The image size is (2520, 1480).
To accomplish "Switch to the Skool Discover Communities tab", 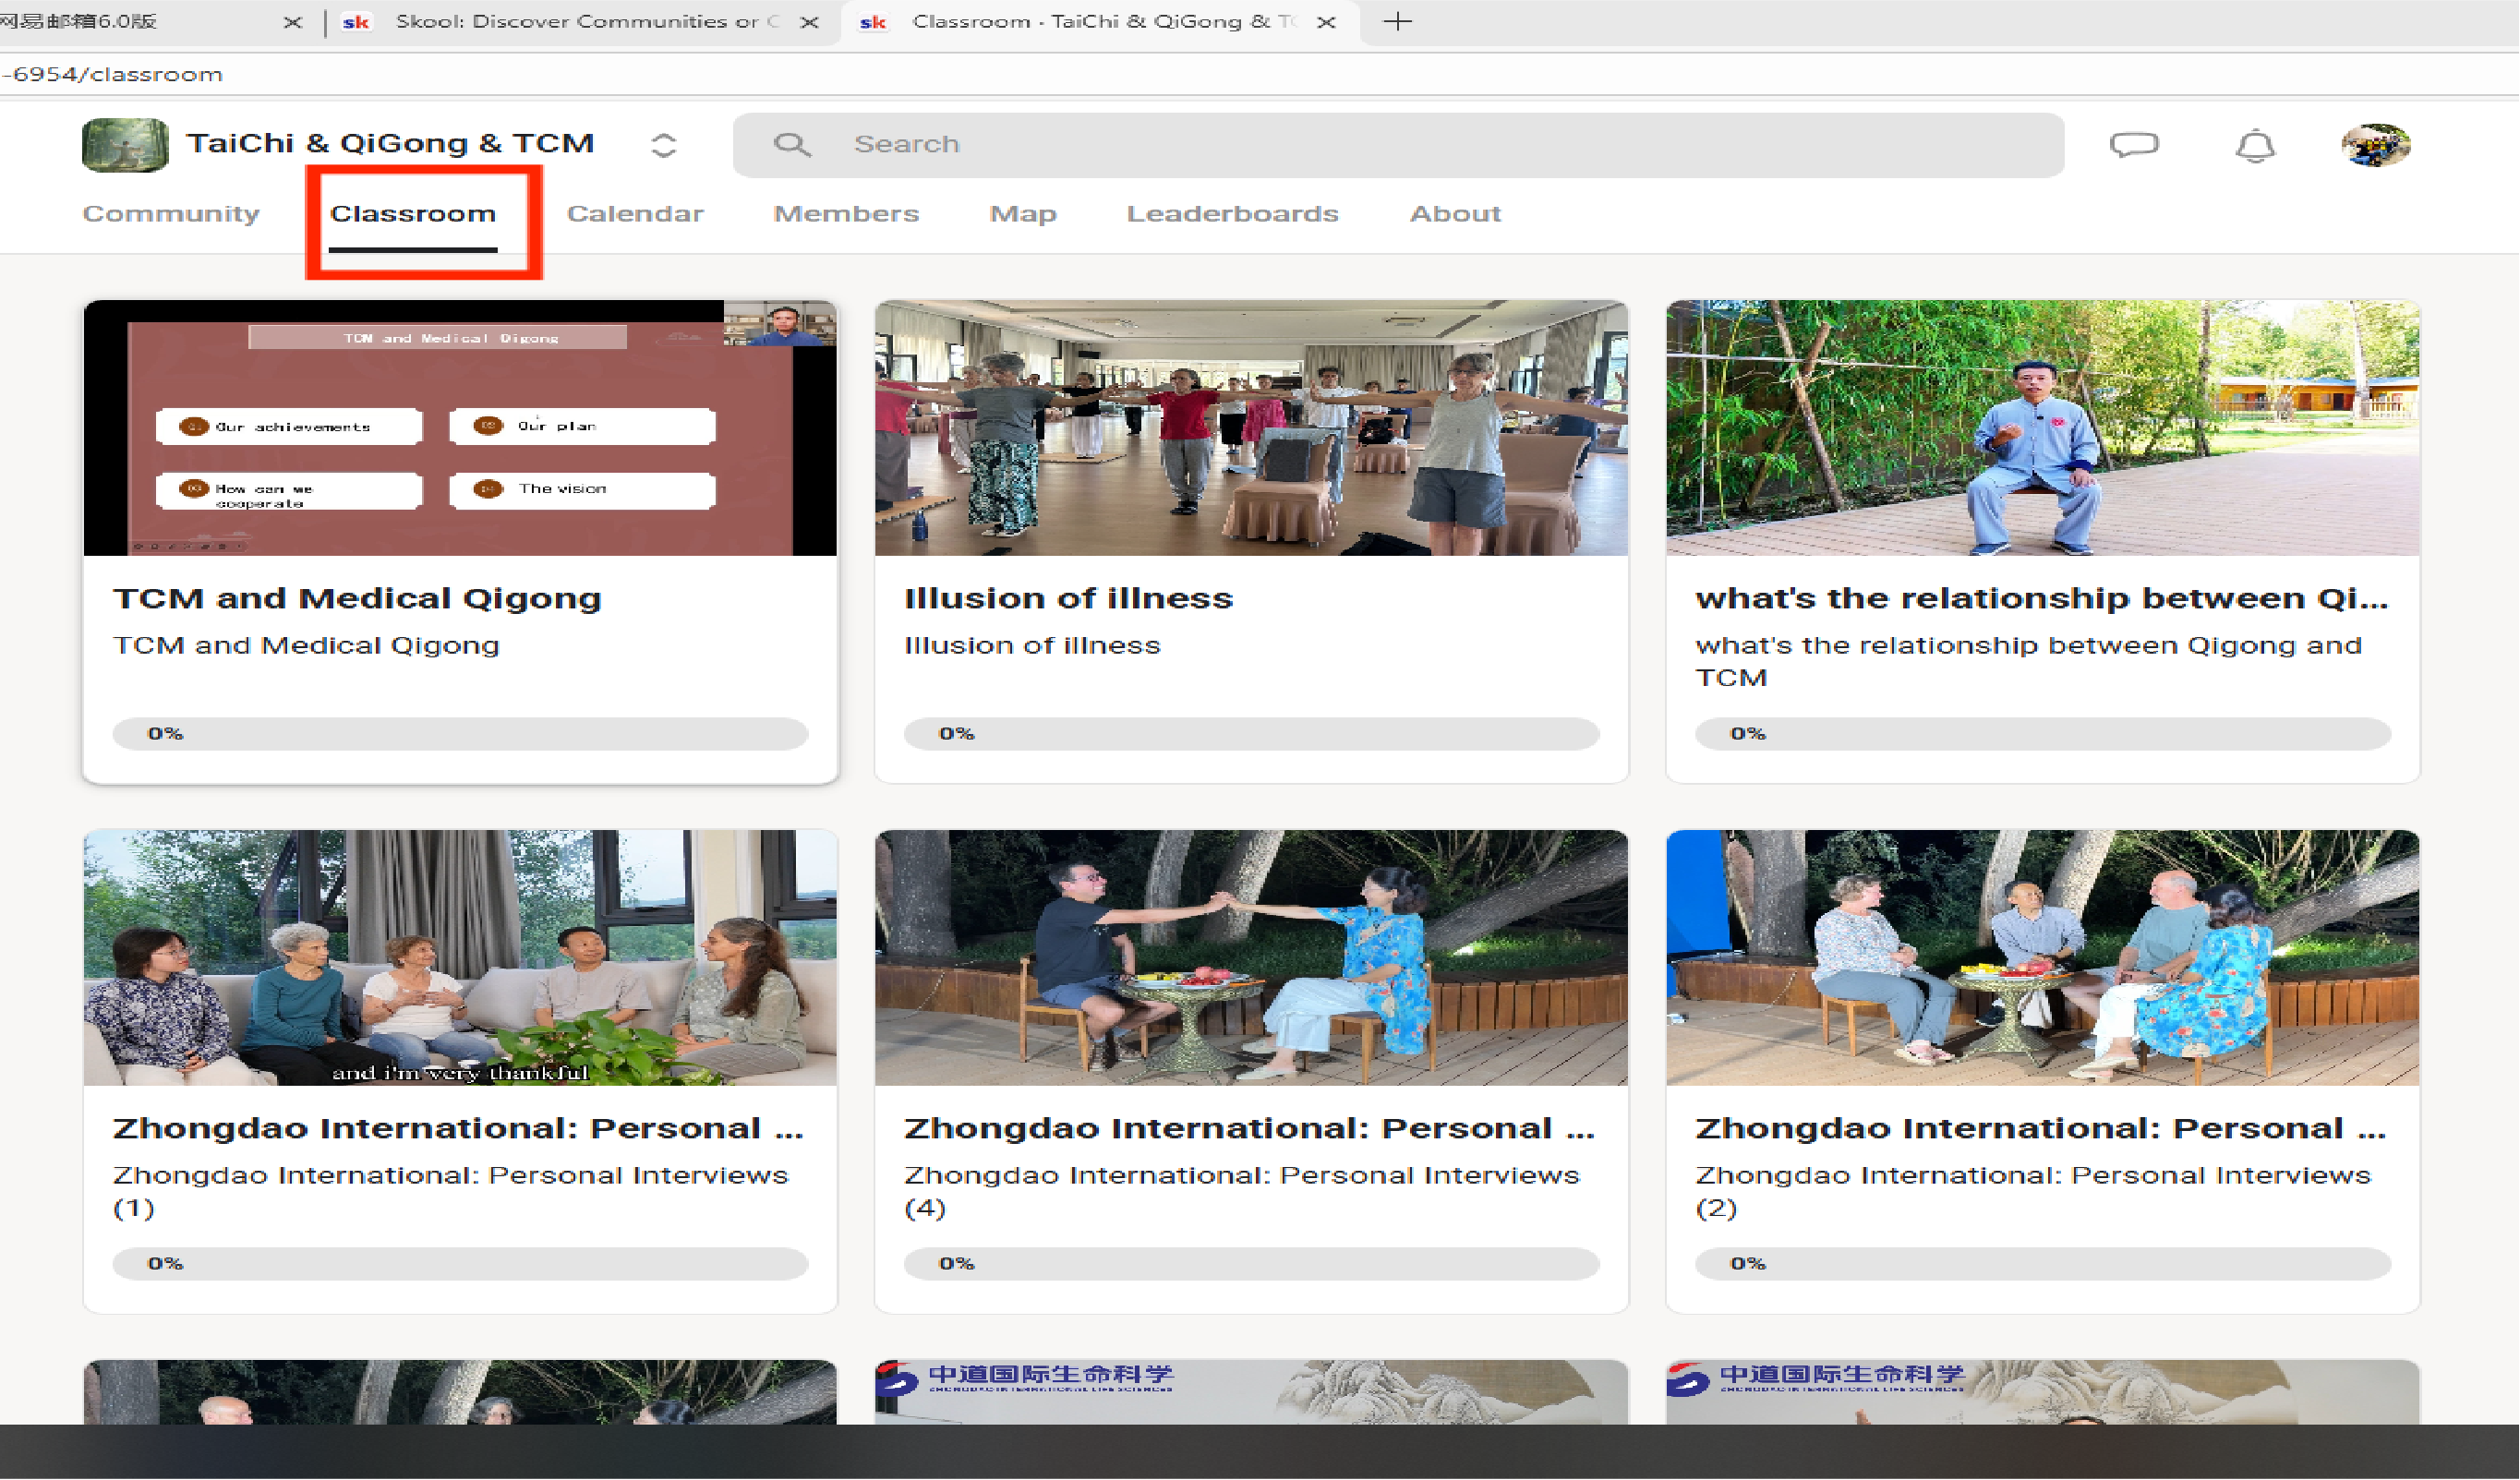I will 575,22.
